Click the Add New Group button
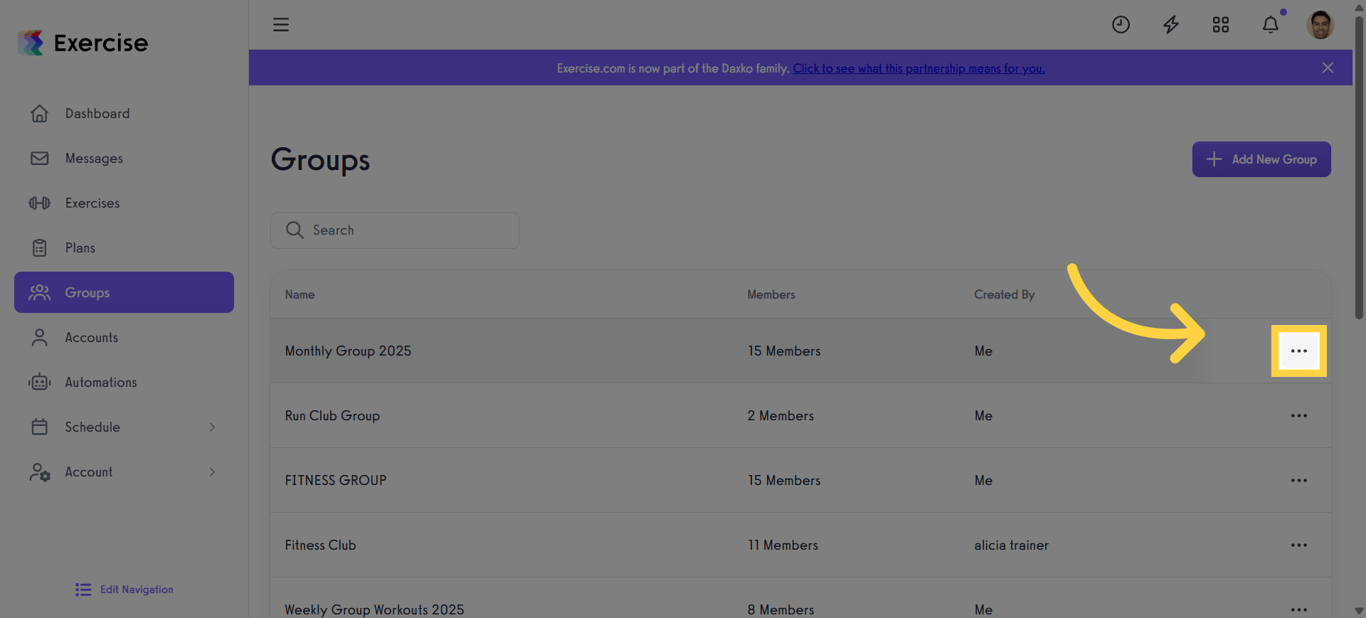The height and width of the screenshot is (618, 1366). pos(1261,159)
